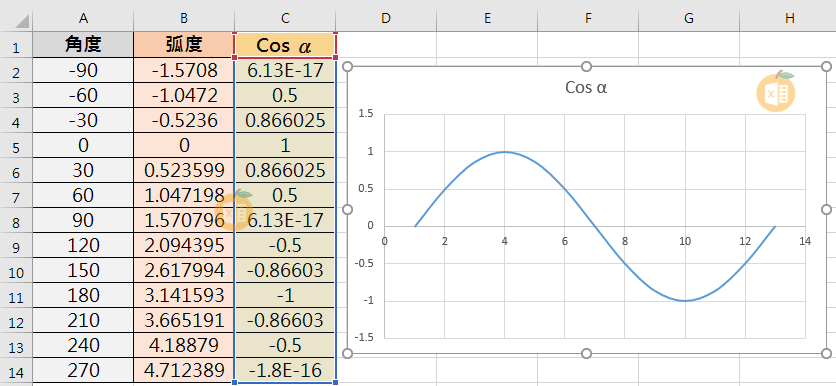Click cosine cell showing -1
Viewport: 836px width, 386px height.
285,295
